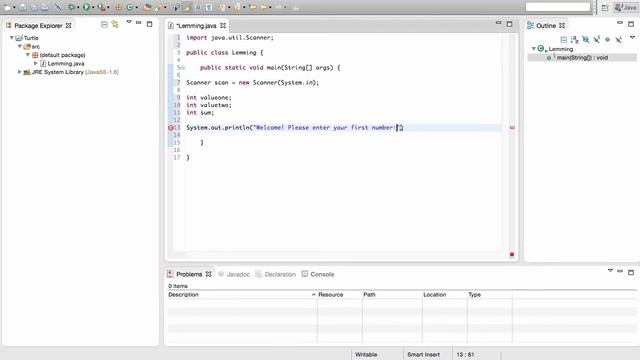Click the Java perspective button

click(625, 7)
